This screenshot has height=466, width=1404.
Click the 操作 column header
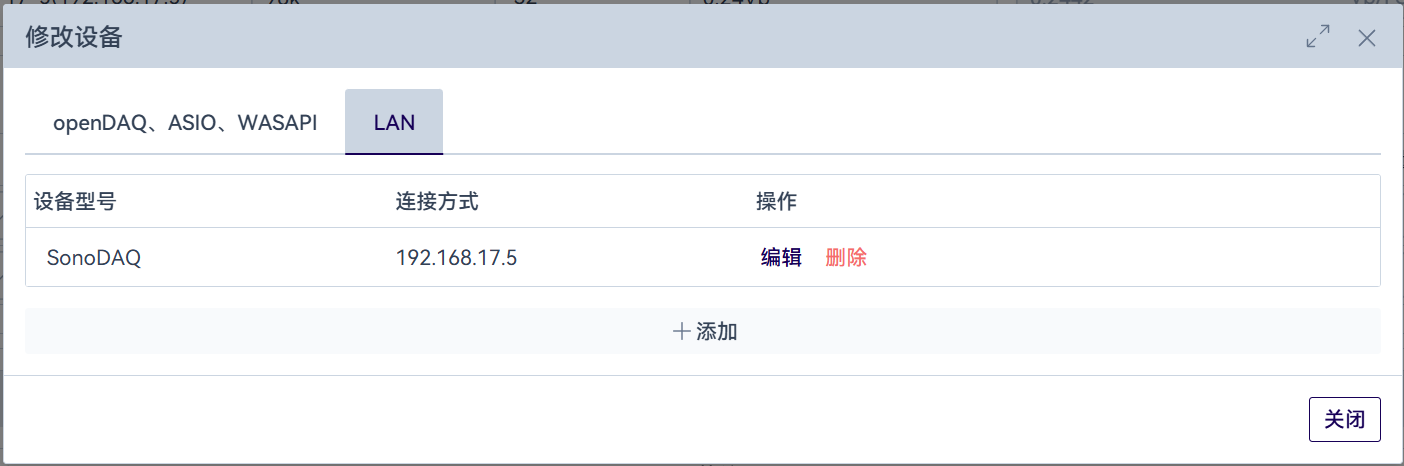[776, 201]
